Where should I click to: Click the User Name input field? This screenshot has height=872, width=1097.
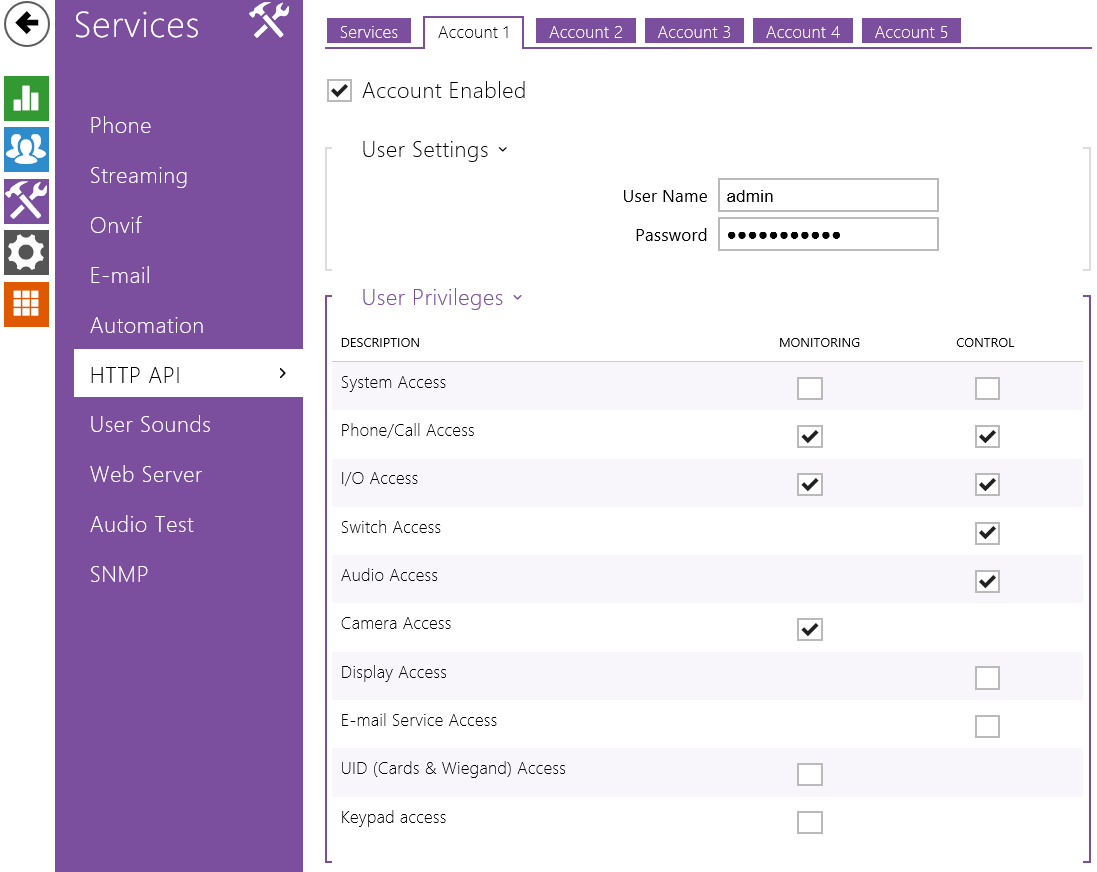point(828,196)
